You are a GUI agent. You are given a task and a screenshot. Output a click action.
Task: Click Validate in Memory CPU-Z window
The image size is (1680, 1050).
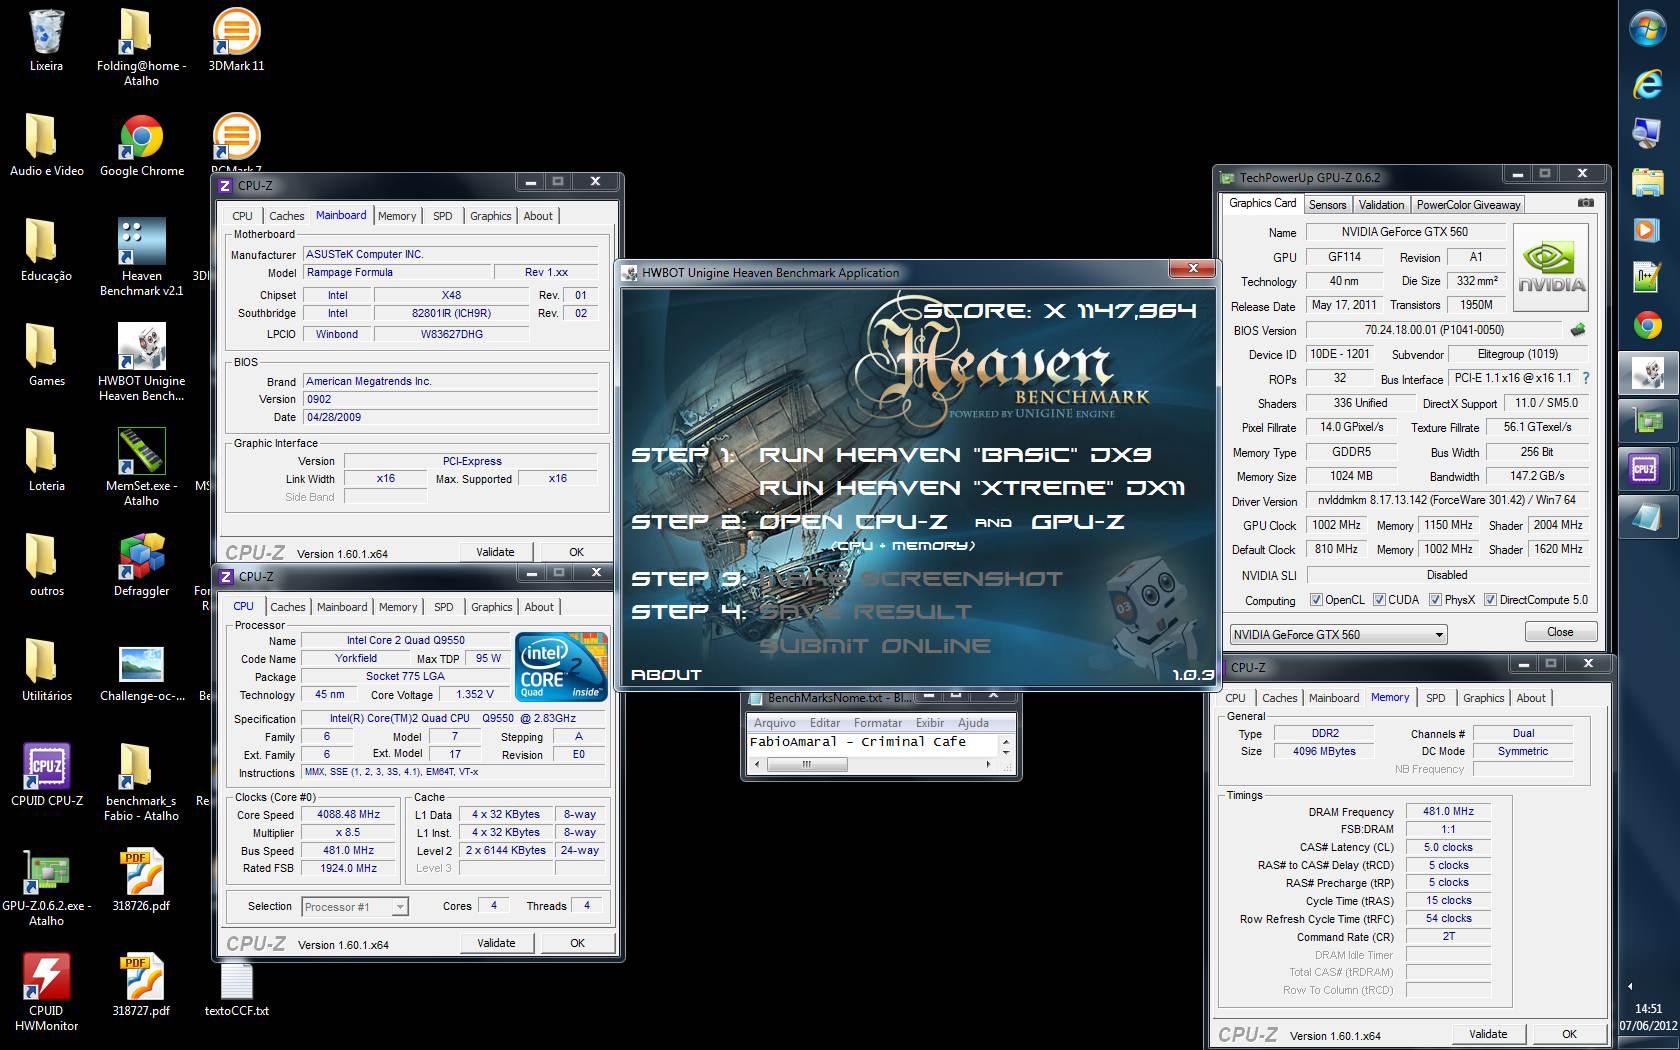click(1488, 1034)
